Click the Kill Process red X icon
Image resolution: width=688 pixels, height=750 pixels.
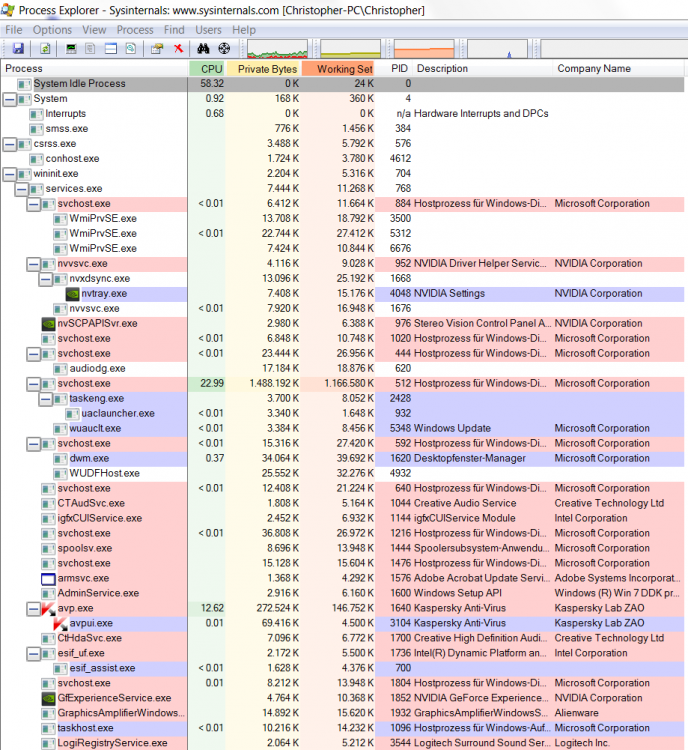pyautogui.click(x=178, y=48)
